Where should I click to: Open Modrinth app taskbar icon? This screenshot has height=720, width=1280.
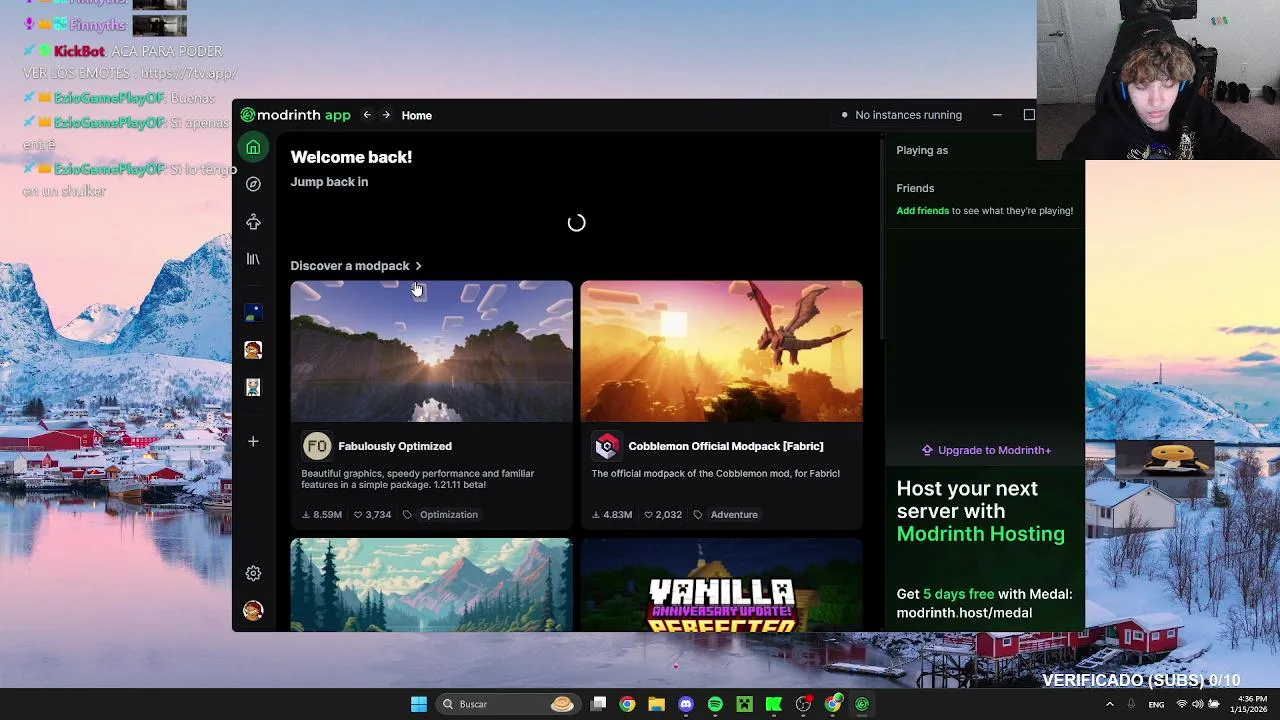click(x=862, y=704)
